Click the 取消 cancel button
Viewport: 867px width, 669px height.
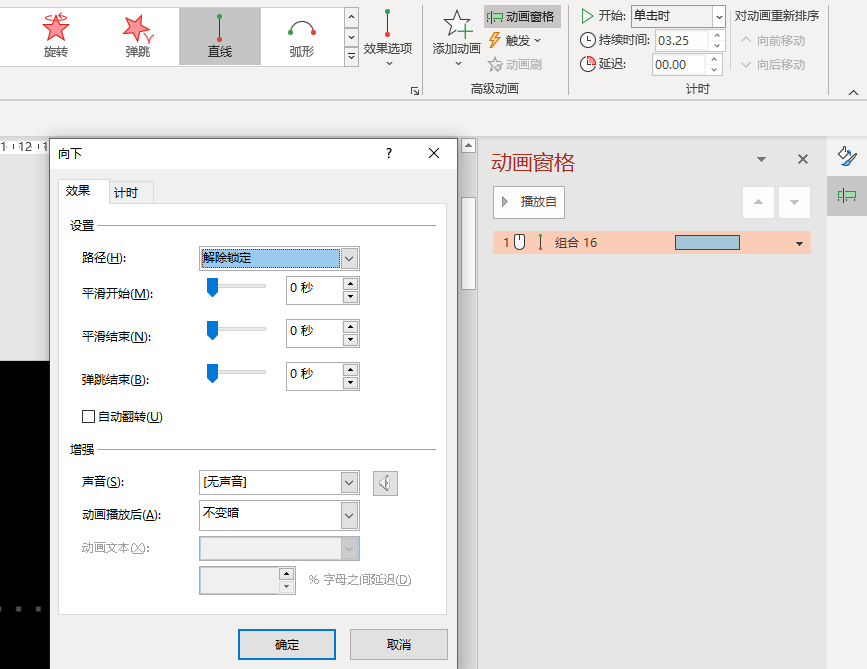click(398, 645)
